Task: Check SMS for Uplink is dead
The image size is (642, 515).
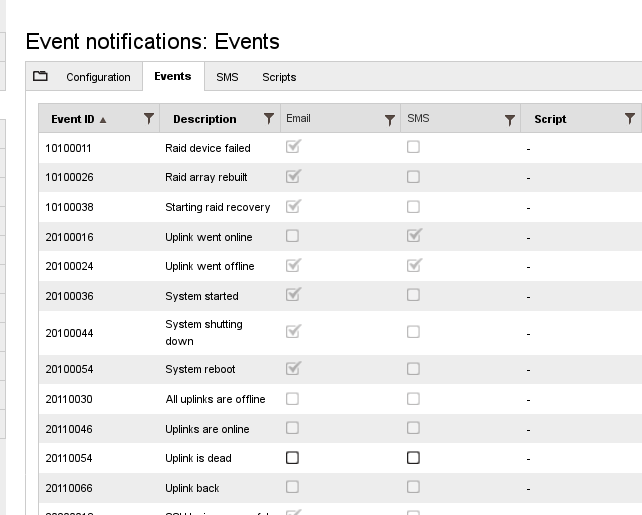Action: point(413,458)
